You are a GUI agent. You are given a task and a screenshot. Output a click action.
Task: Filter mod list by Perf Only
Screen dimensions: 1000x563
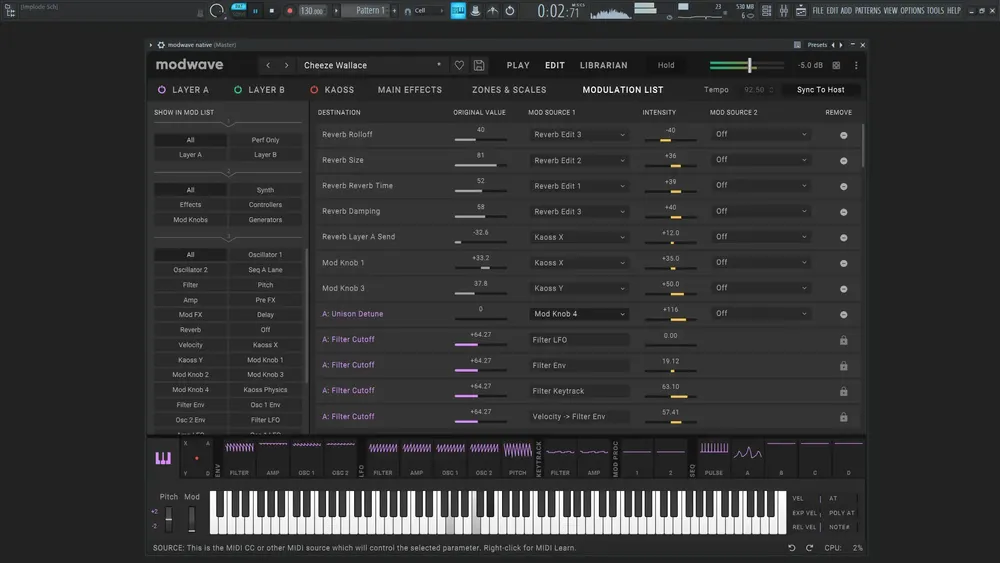[x=265, y=140]
